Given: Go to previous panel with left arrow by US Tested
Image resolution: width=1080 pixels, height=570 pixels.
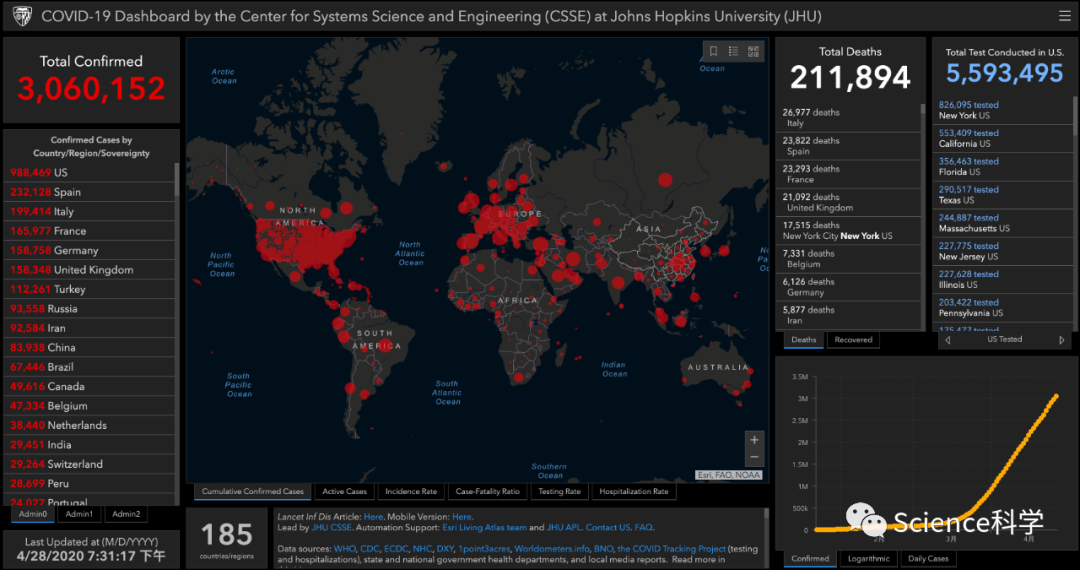Looking at the screenshot, I should [x=948, y=340].
